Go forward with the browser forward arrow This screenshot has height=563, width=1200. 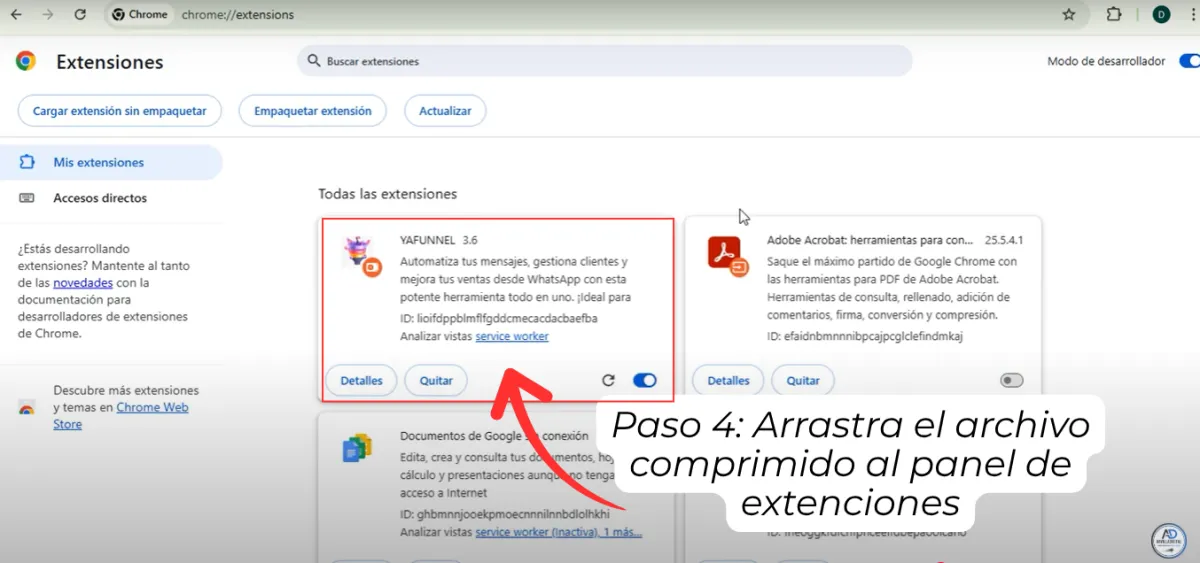(47, 15)
